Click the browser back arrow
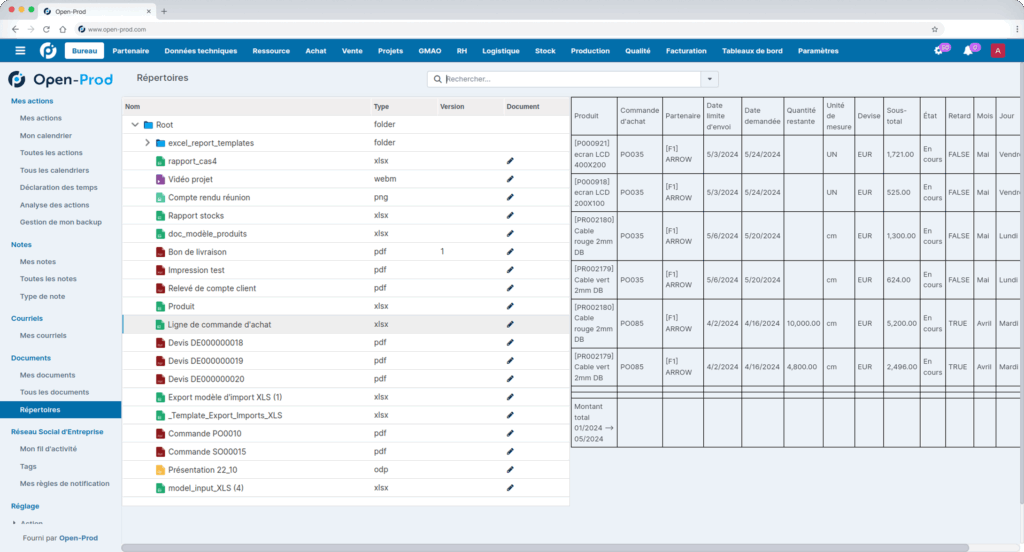 click(15, 29)
